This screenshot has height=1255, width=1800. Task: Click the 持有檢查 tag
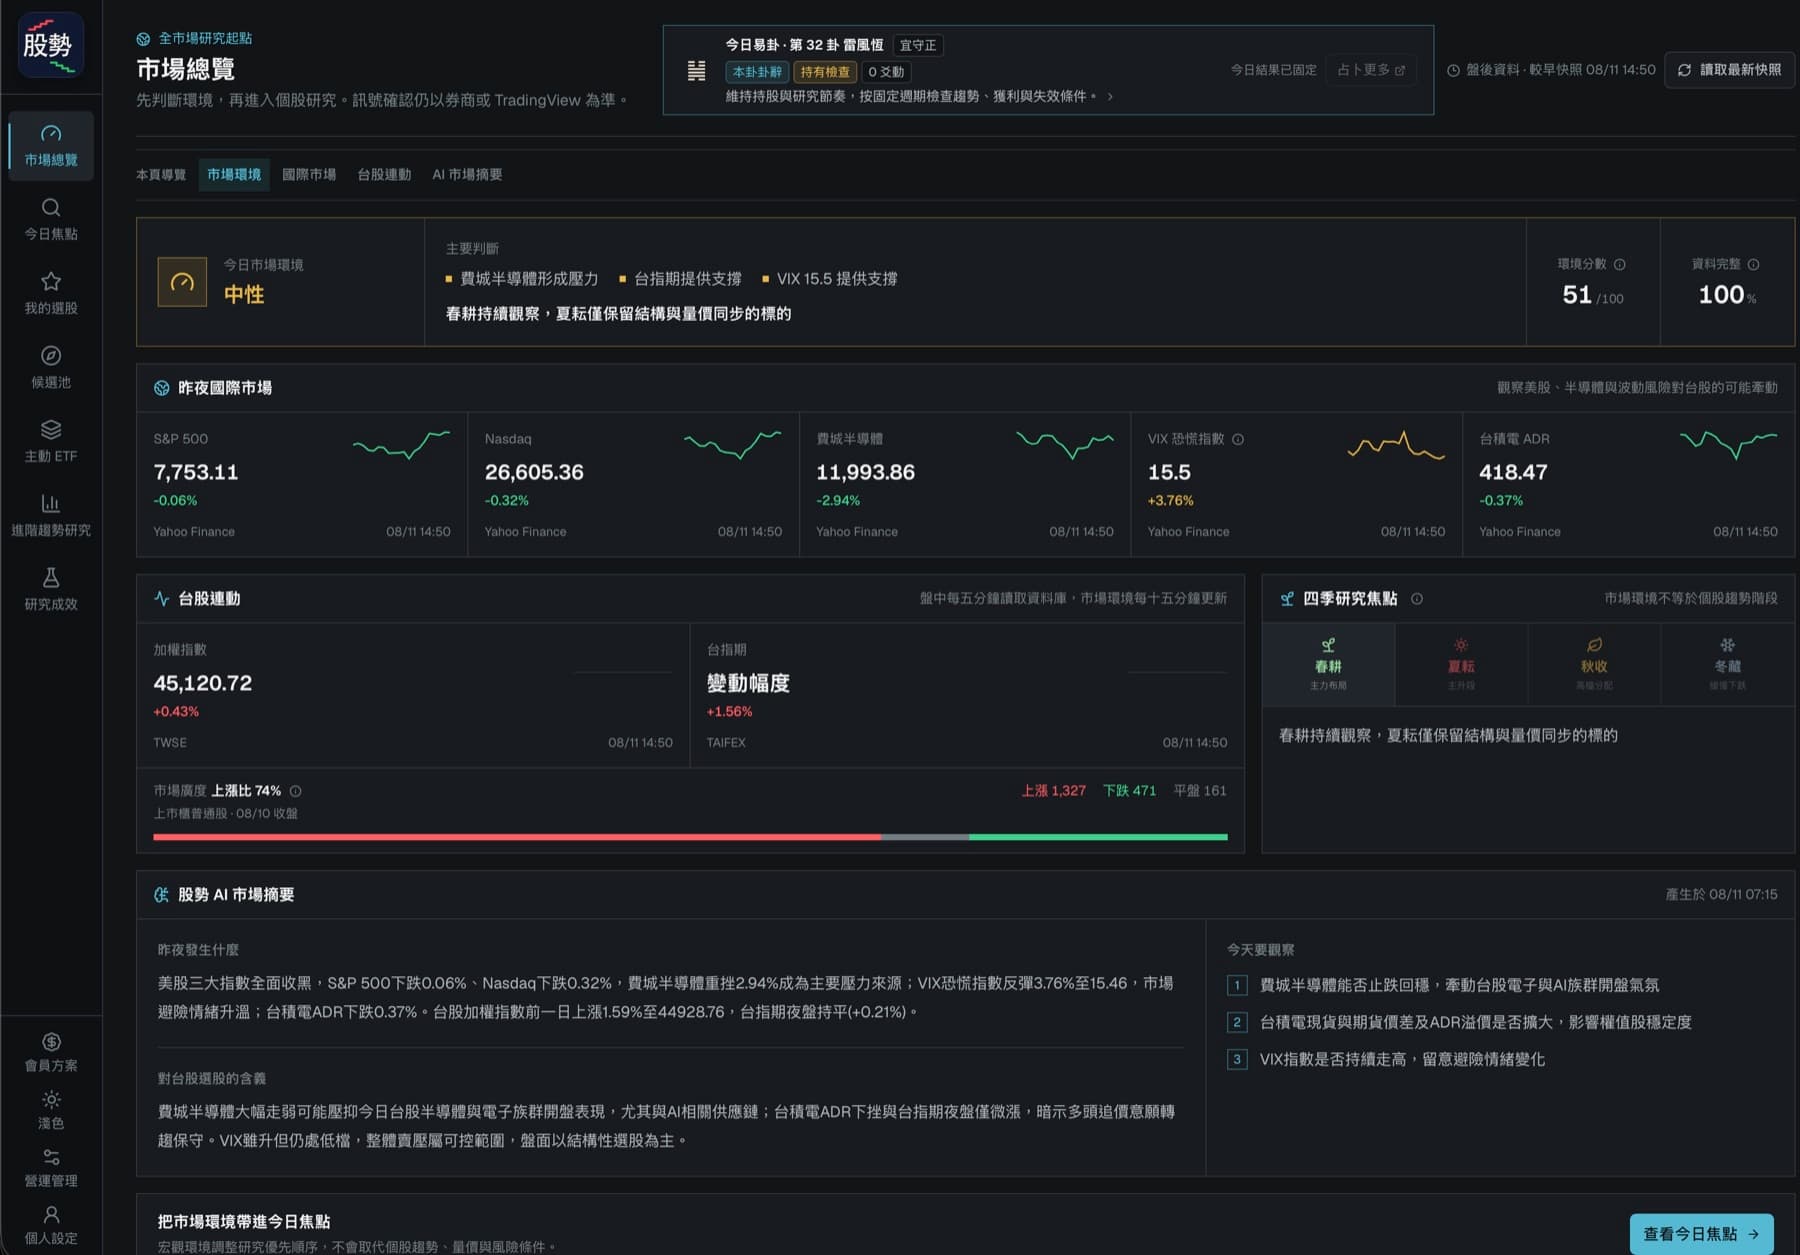(x=825, y=72)
